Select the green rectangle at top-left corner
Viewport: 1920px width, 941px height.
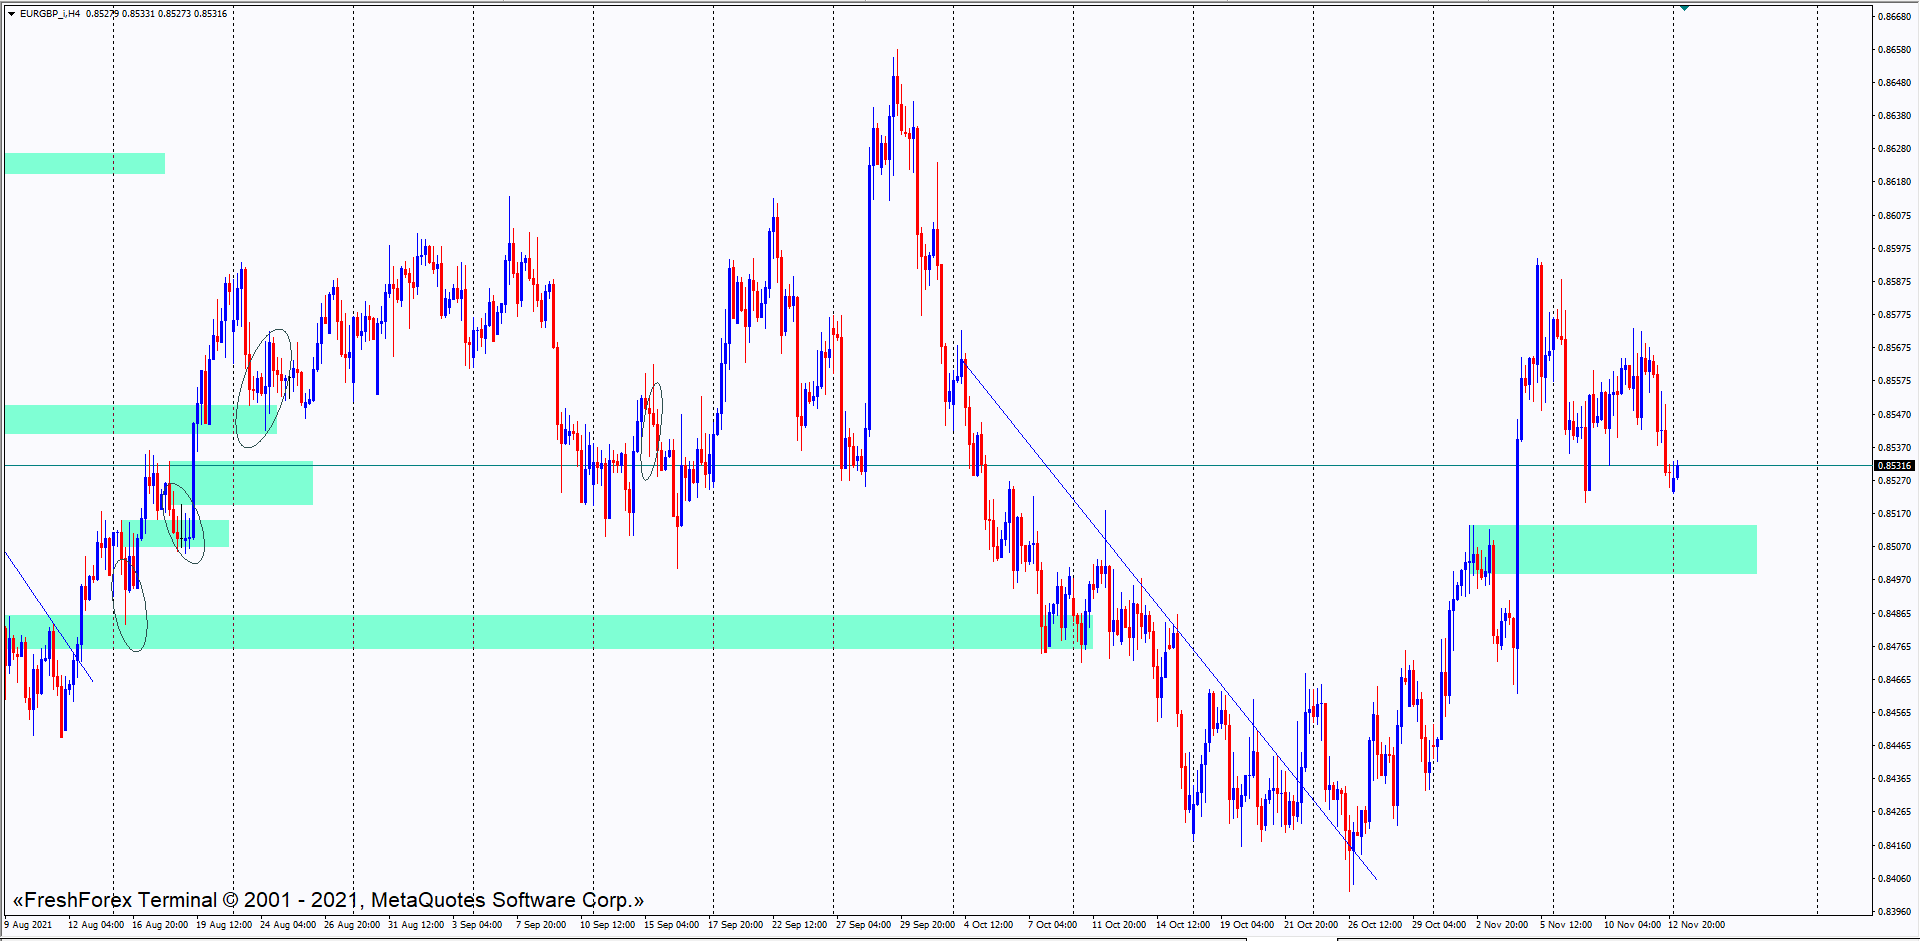(84, 163)
